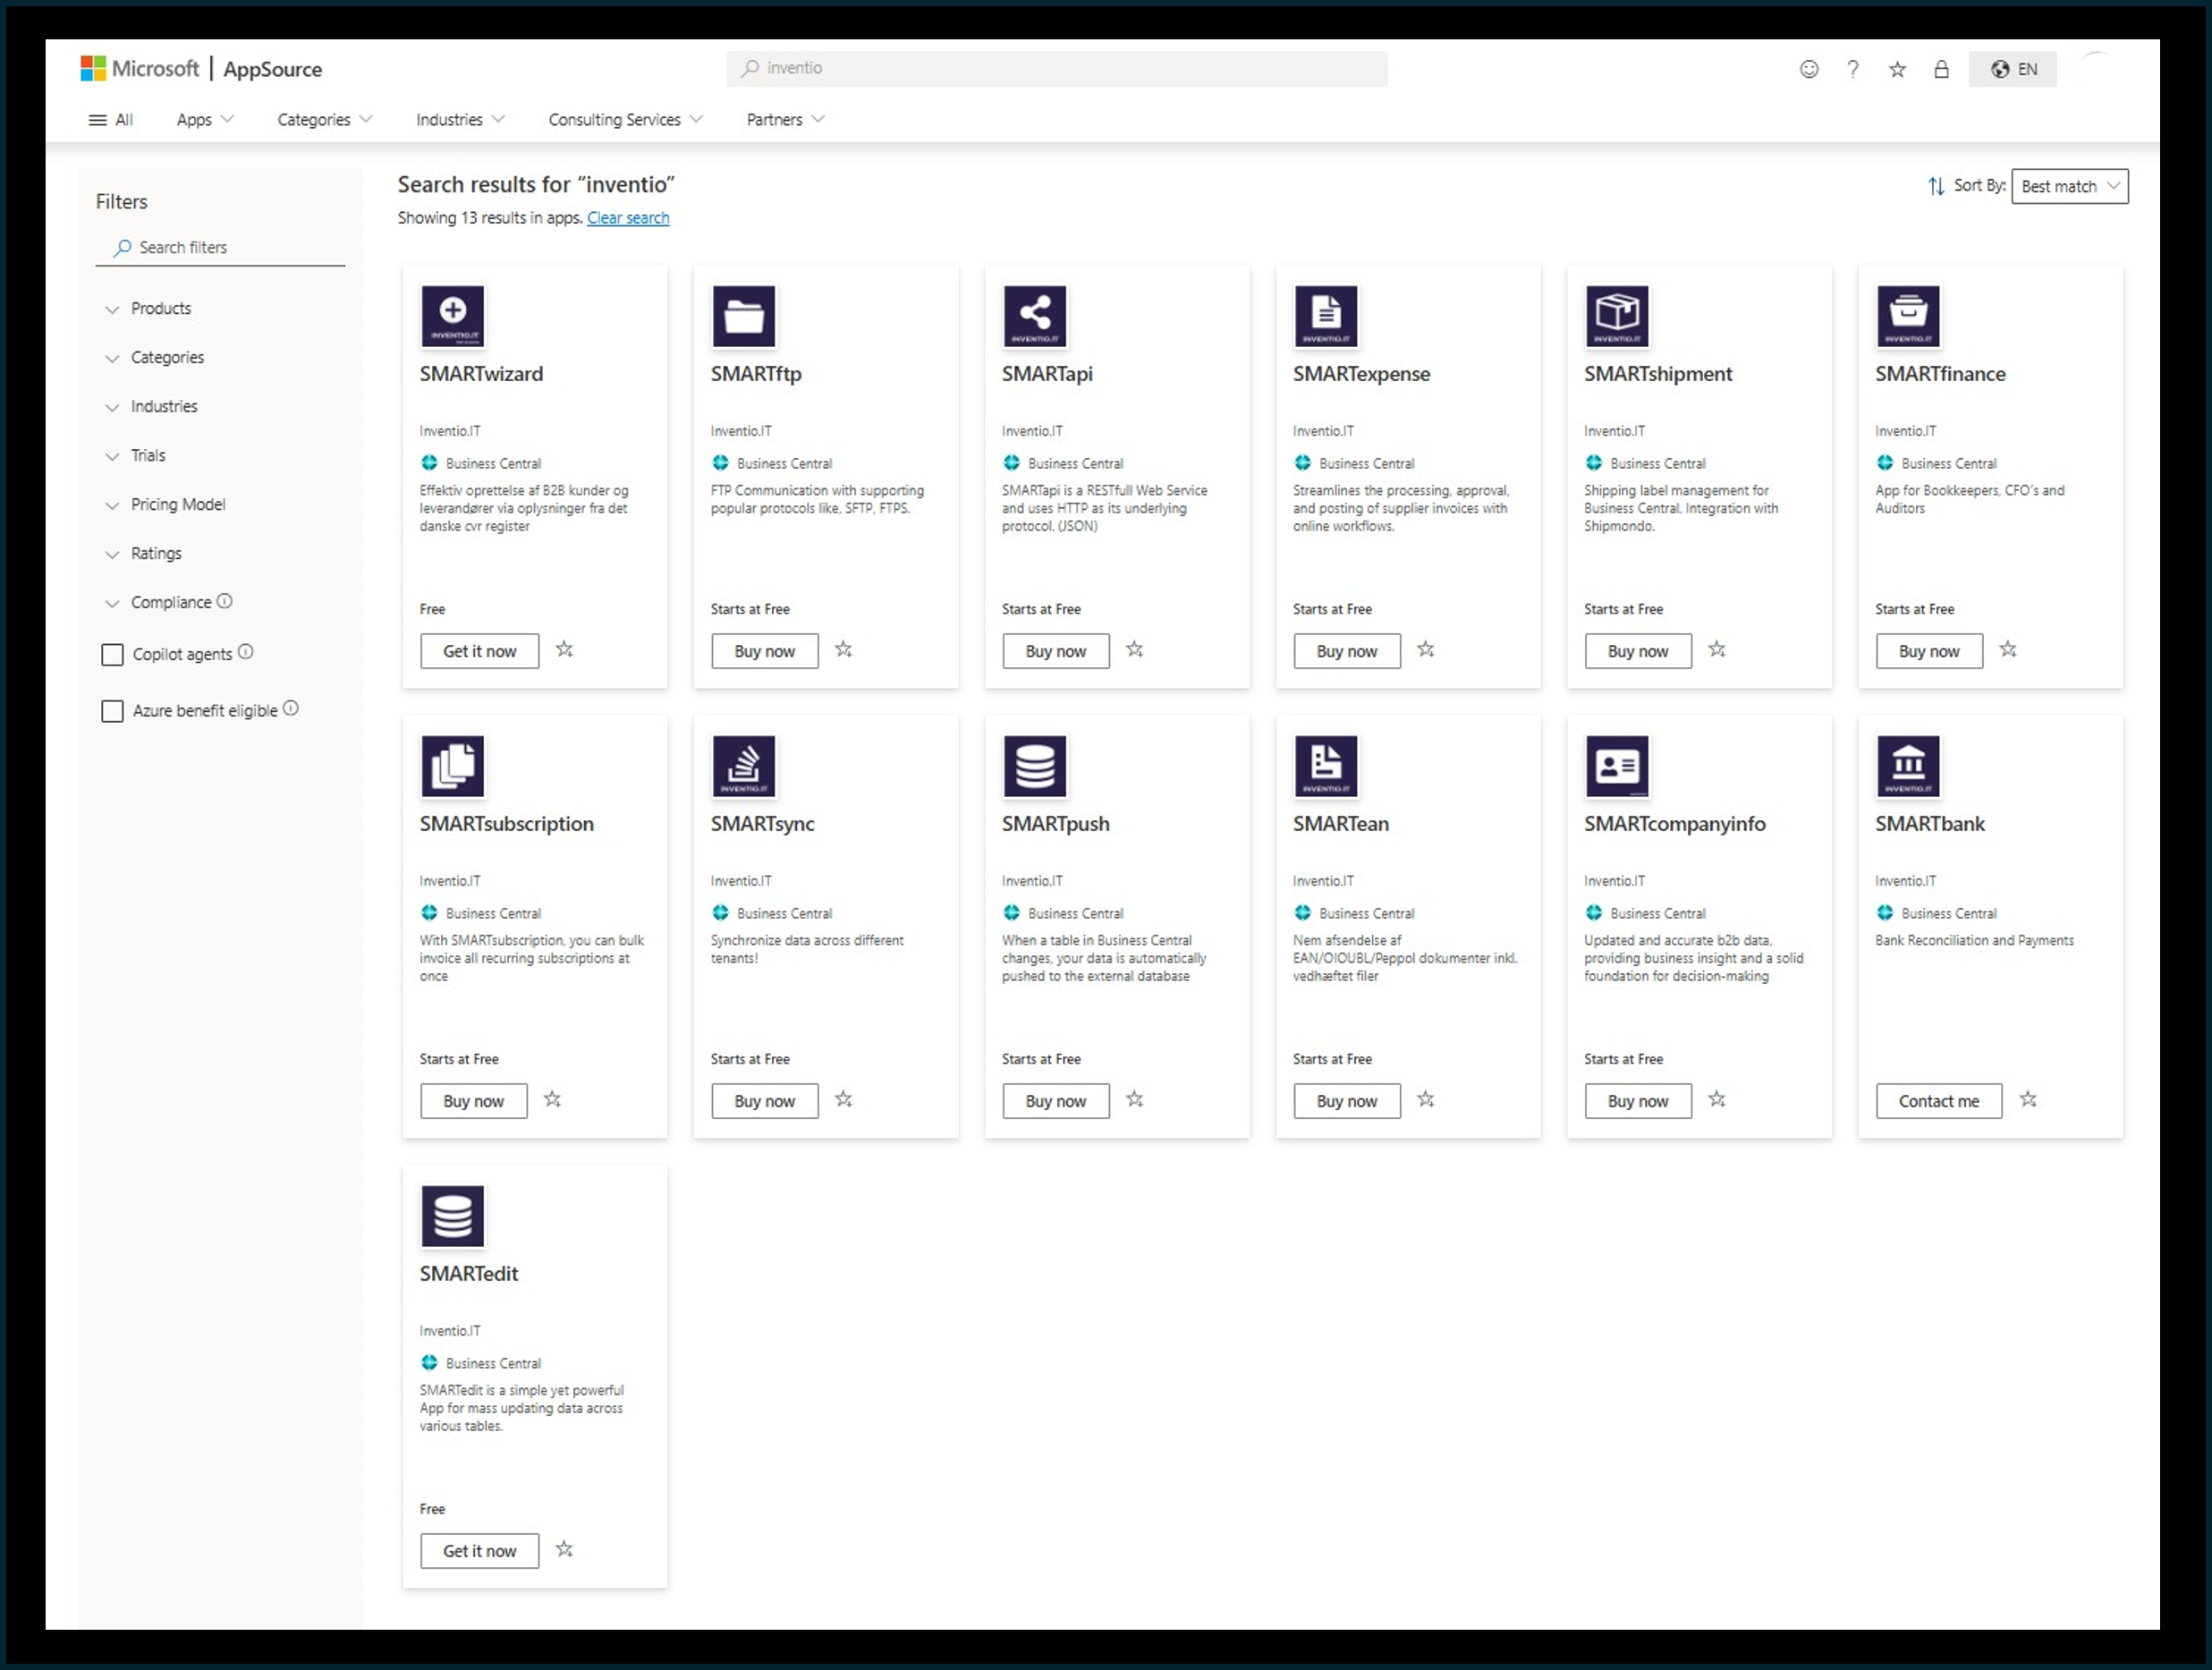Enable the Copilot agents checkbox
Viewport: 2212px width, 1670px height.
[113, 655]
